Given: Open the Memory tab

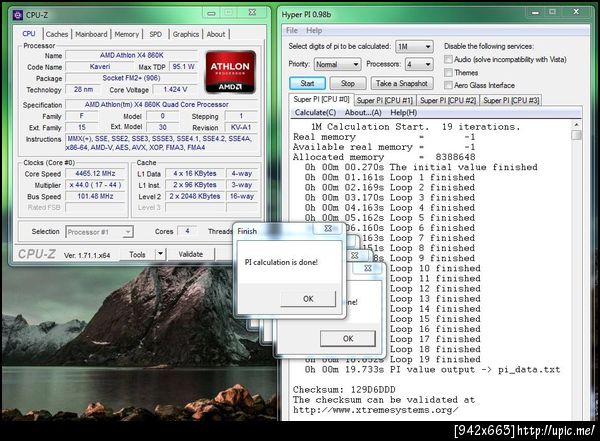Looking at the screenshot, I should coord(127,34).
